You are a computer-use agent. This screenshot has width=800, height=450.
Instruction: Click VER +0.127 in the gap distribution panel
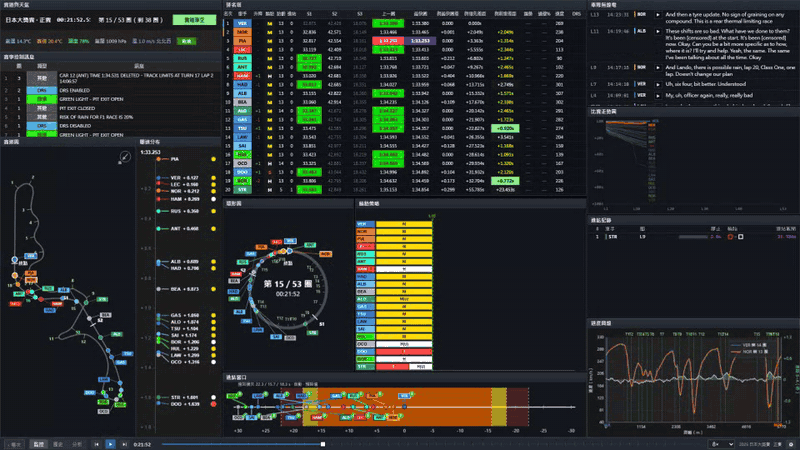click(x=184, y=178)
